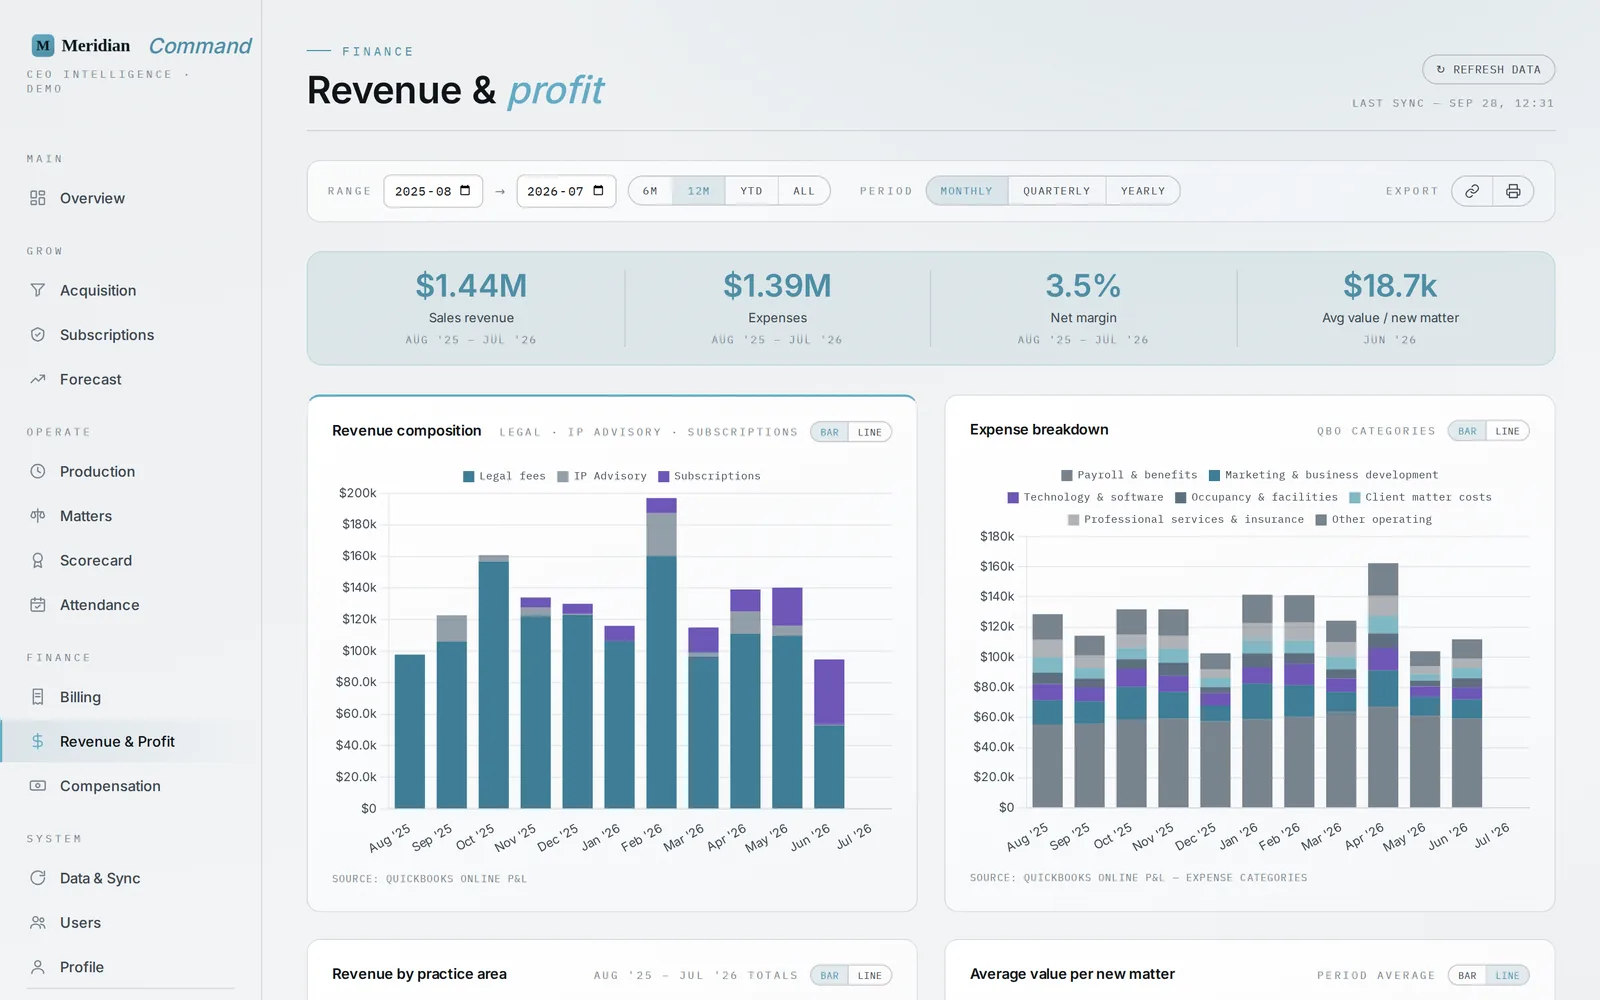Click the $1.44M Sales revenue figure
The width and height of the screenshot is (1600, 1000).
[x=471, y=286]
